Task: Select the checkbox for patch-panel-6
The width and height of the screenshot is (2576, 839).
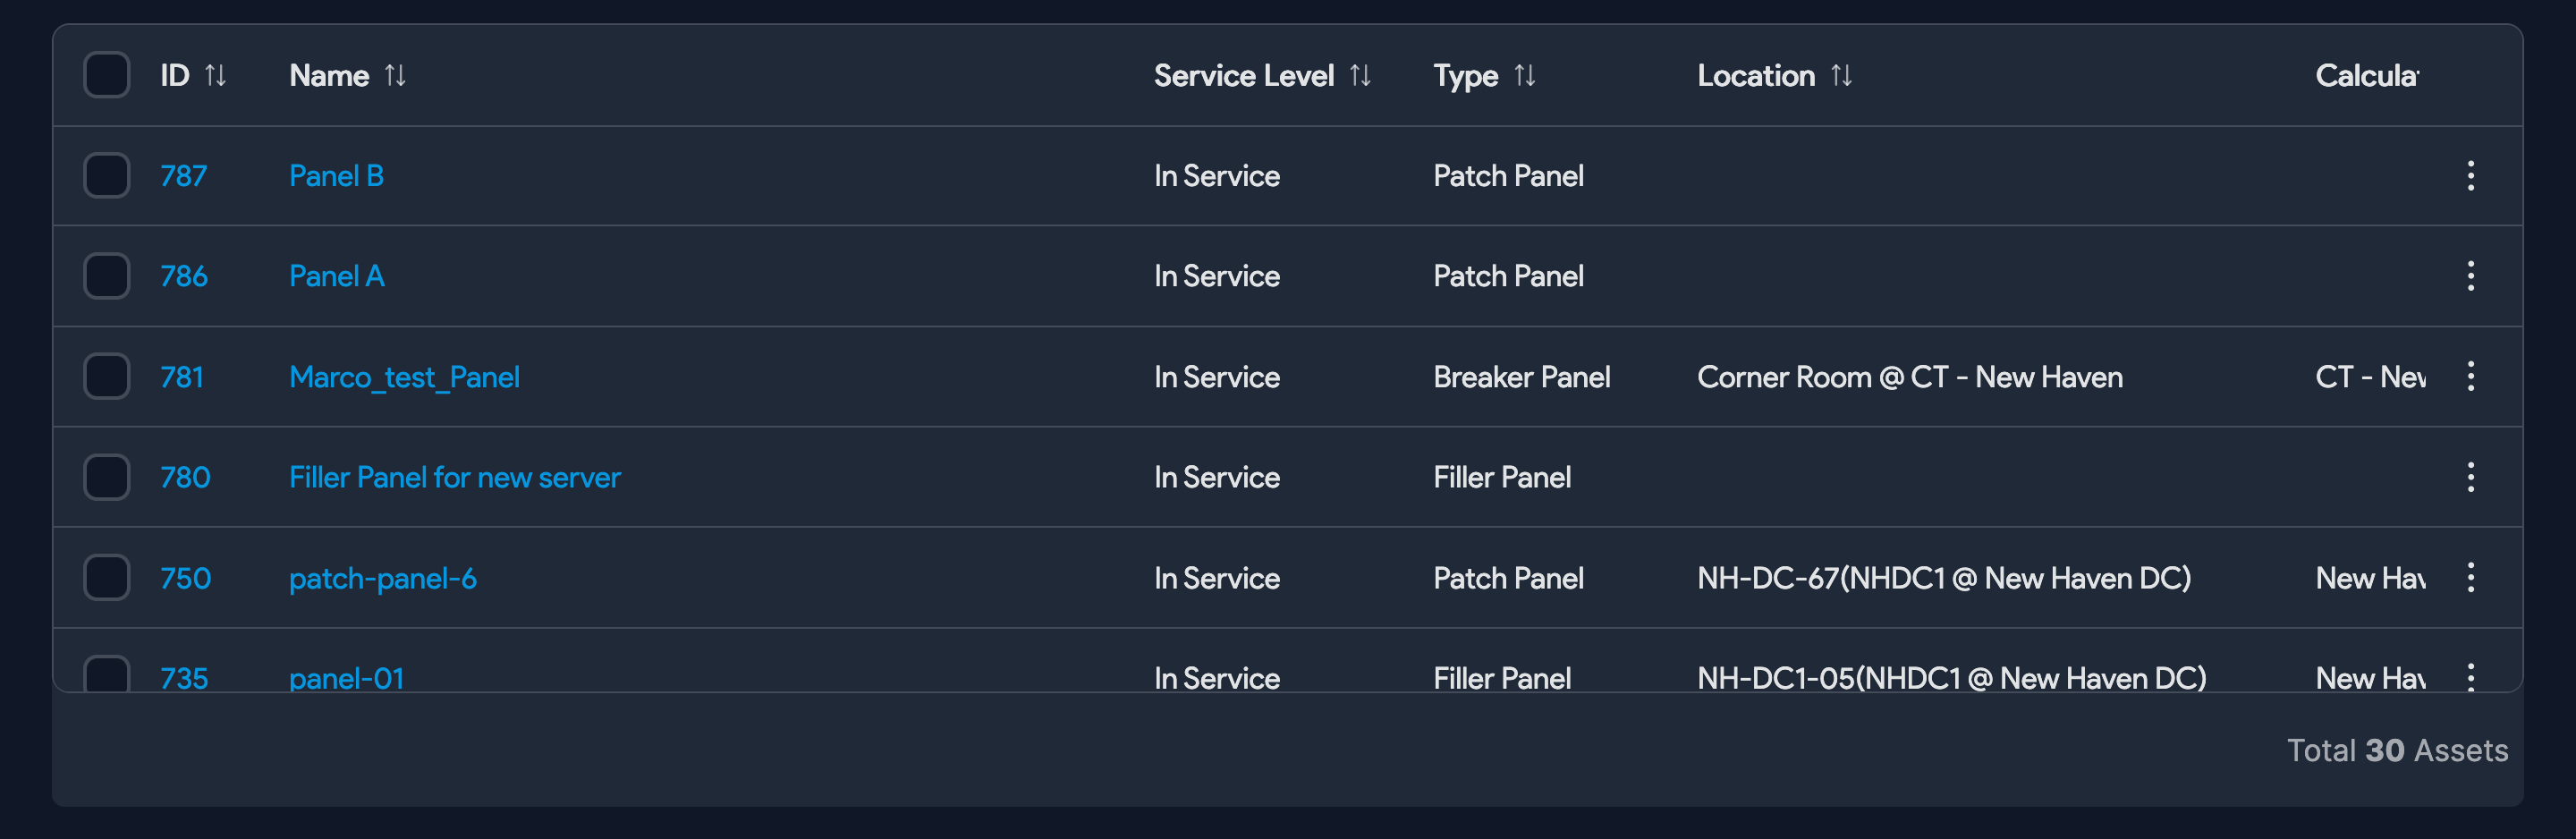Action: click(106, 577)
